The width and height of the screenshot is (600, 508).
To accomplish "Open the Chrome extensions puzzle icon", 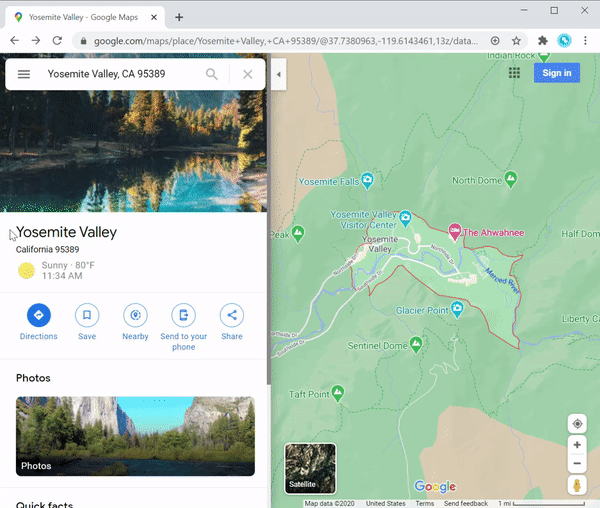I will coord(543,41).
